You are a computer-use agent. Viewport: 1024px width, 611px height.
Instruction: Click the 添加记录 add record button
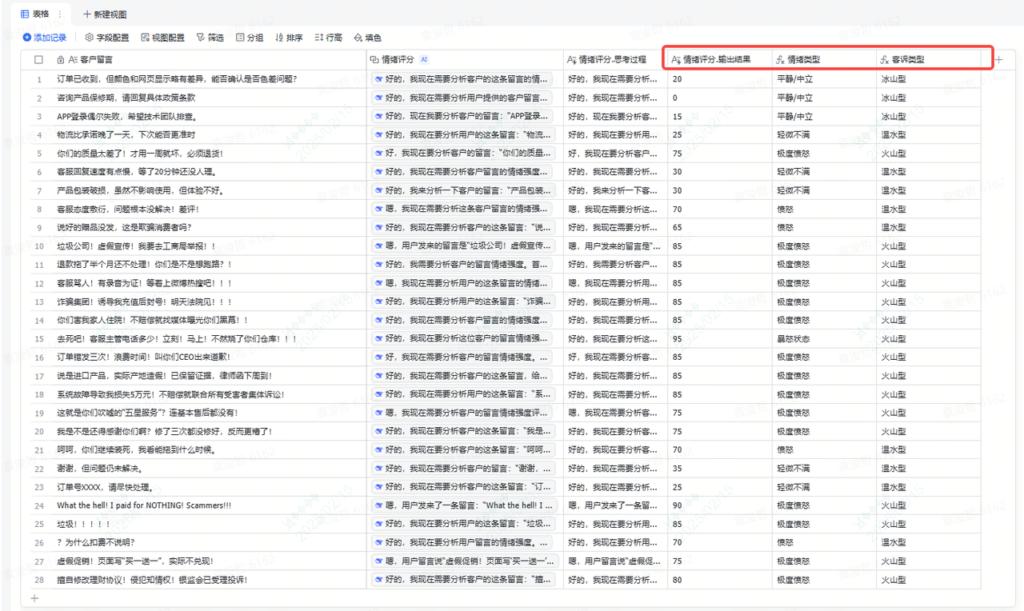[45, 37]
